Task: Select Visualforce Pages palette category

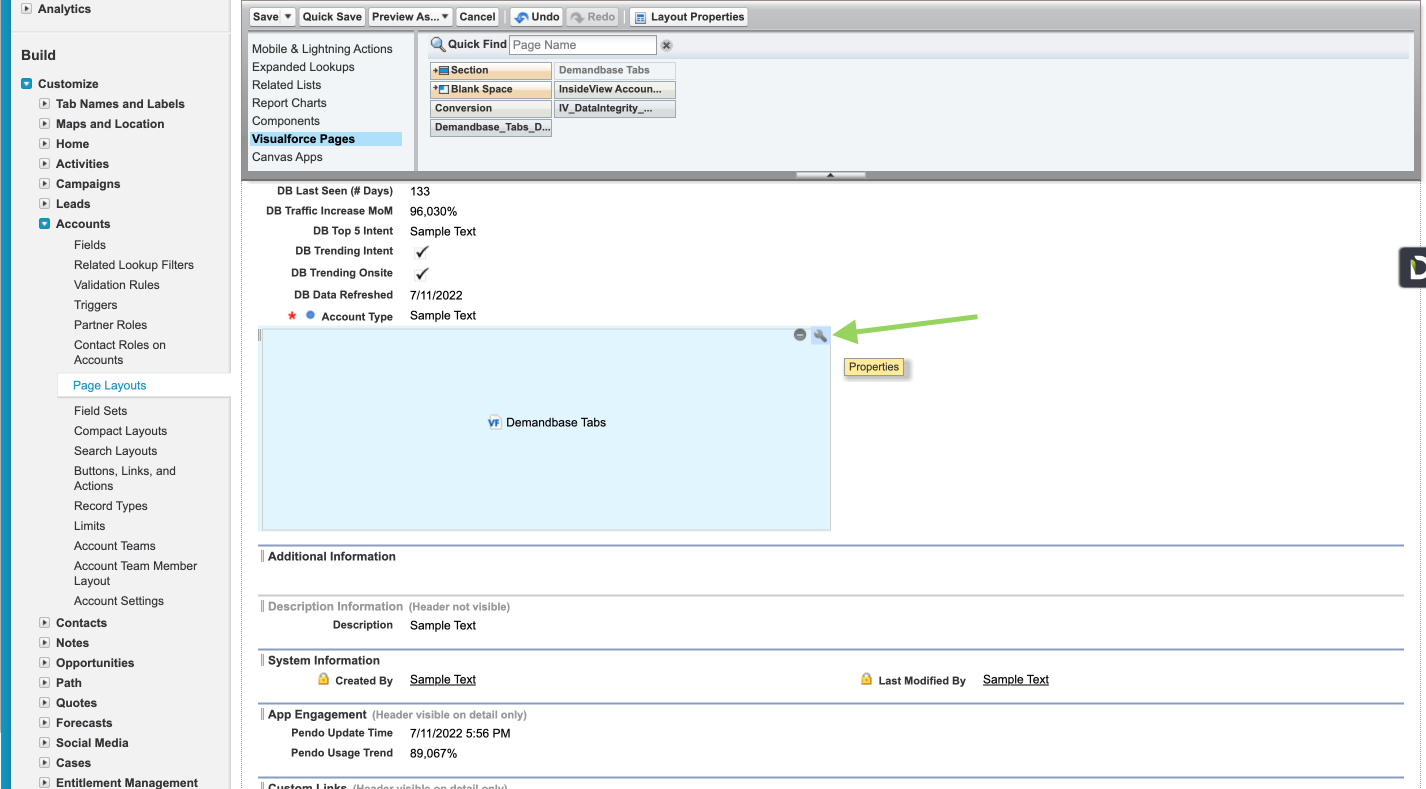Action: [325, 139]
